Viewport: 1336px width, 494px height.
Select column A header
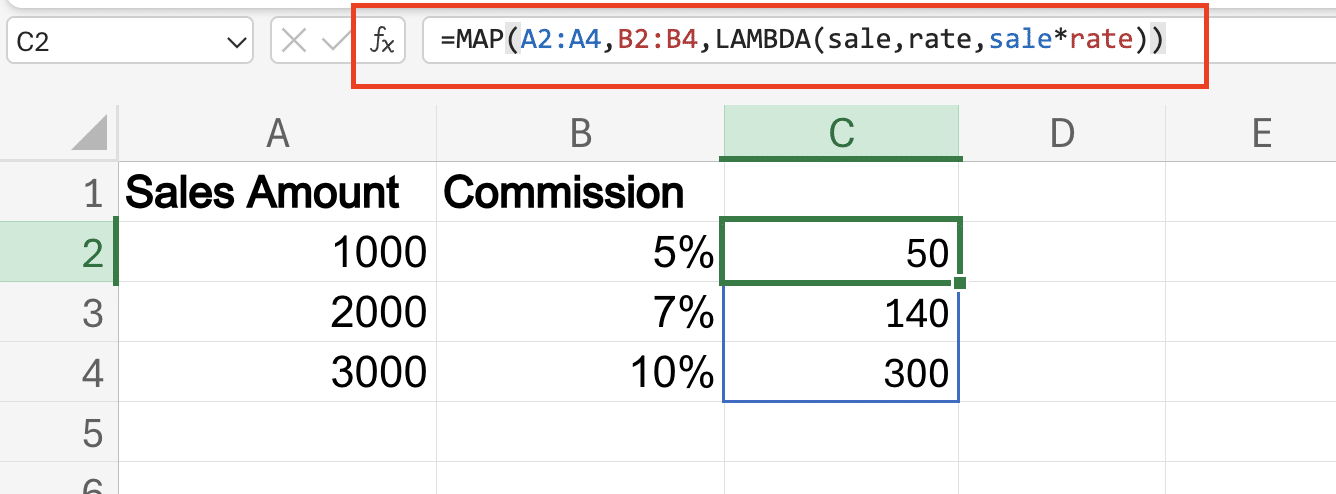(x=277, y=133)
